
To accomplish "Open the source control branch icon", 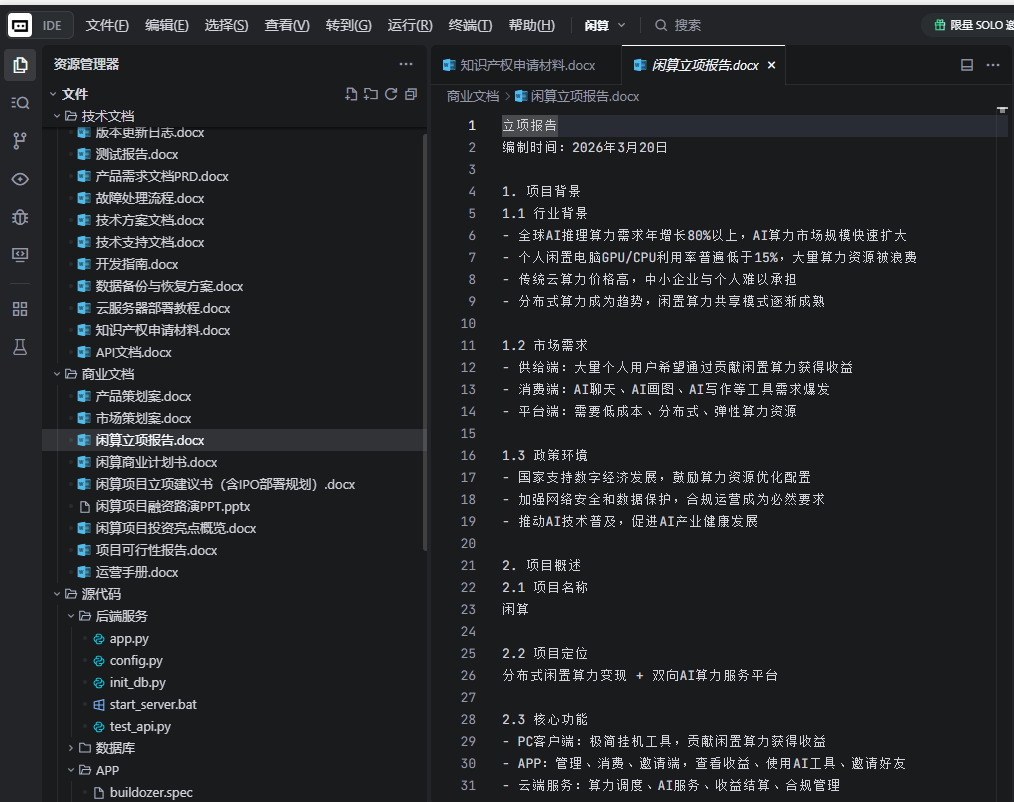I will click(20, 141).
